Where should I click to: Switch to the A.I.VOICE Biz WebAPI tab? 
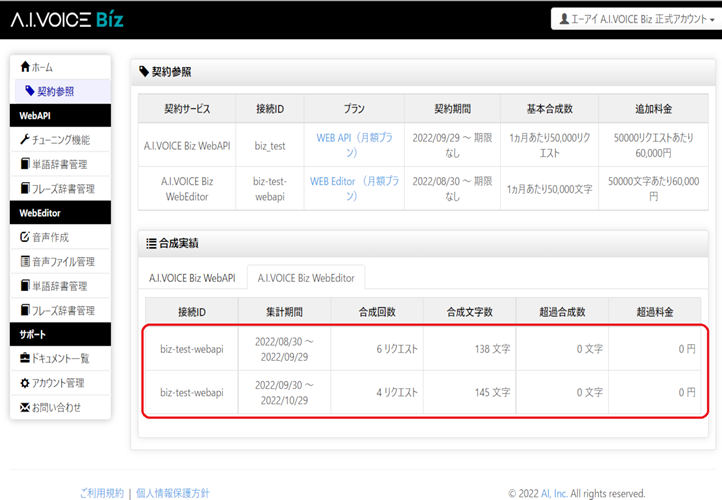[192, 278]
